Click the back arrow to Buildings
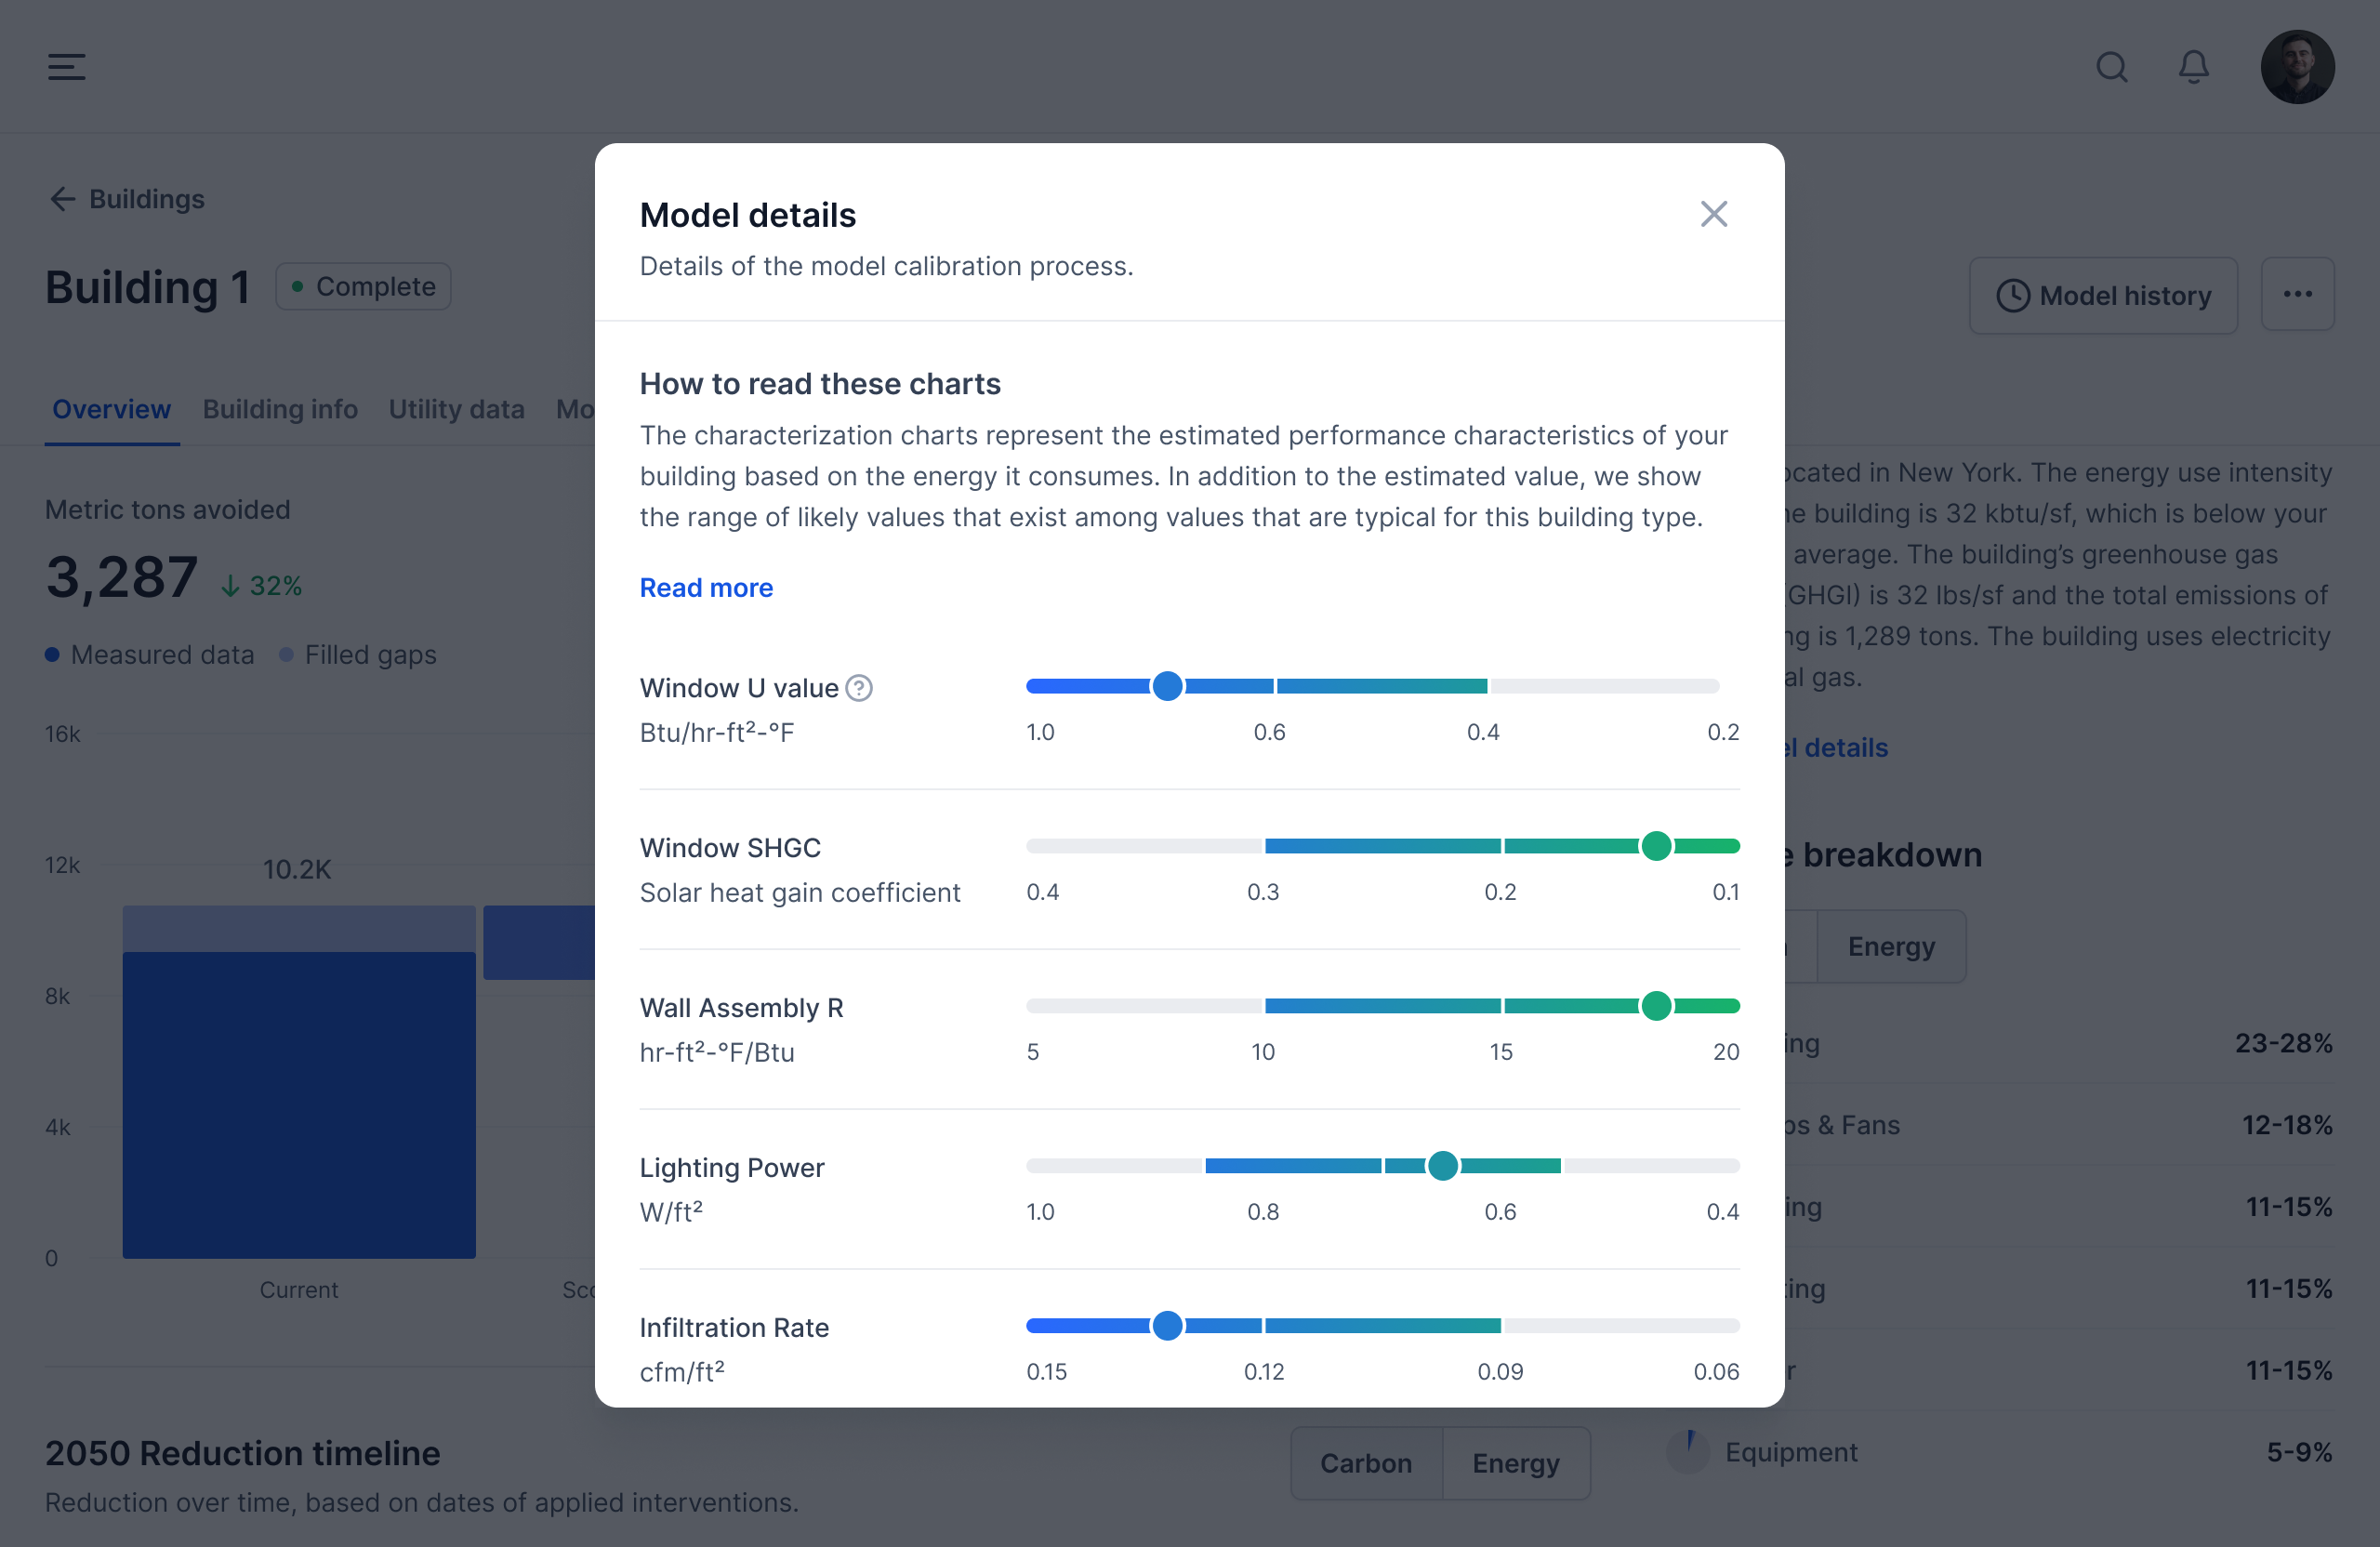The image size is (2380, 1547). pyautogui.click(x=63, y=199)
